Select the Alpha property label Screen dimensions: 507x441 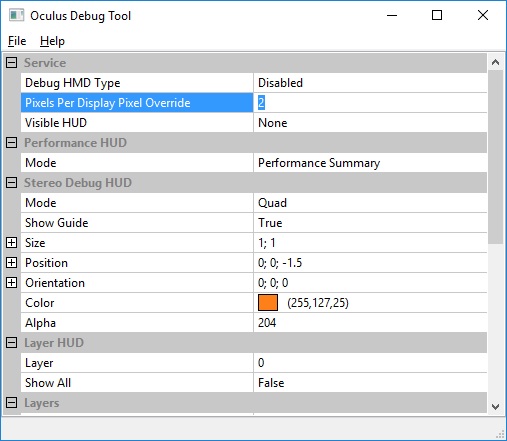coord(40,323)
